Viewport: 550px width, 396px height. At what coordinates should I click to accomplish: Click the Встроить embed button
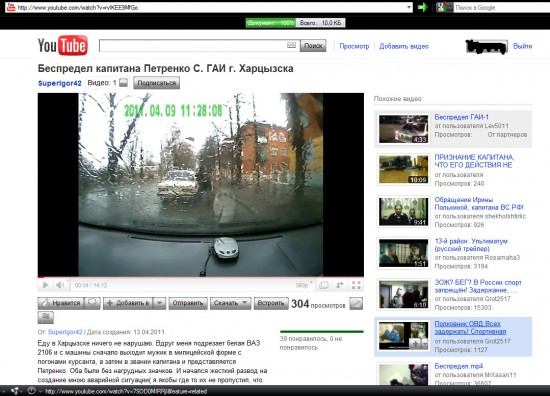pyautogui.click(x=271, y=303)
